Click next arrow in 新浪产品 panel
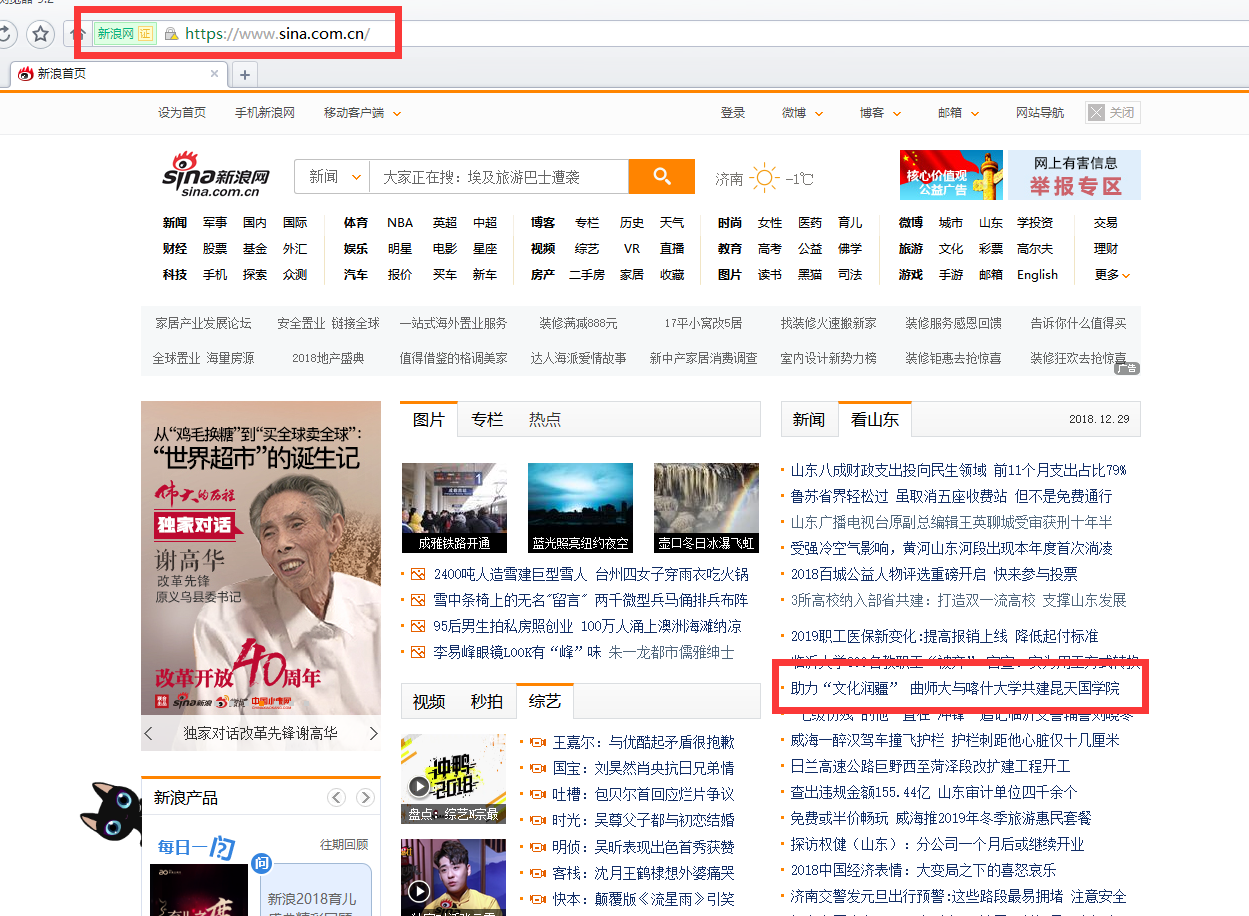 pyautogui.click(x=366, y=797)
